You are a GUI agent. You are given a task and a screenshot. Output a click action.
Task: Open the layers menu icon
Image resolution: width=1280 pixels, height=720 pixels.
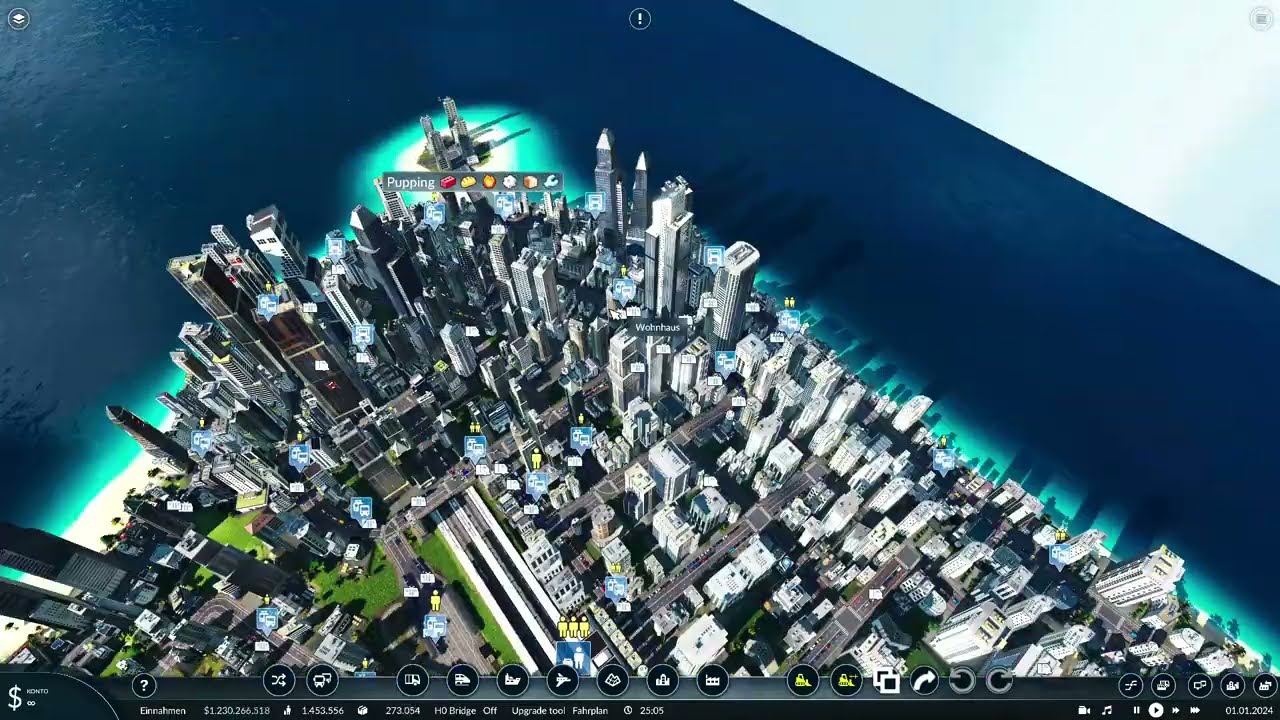(18, 19)
